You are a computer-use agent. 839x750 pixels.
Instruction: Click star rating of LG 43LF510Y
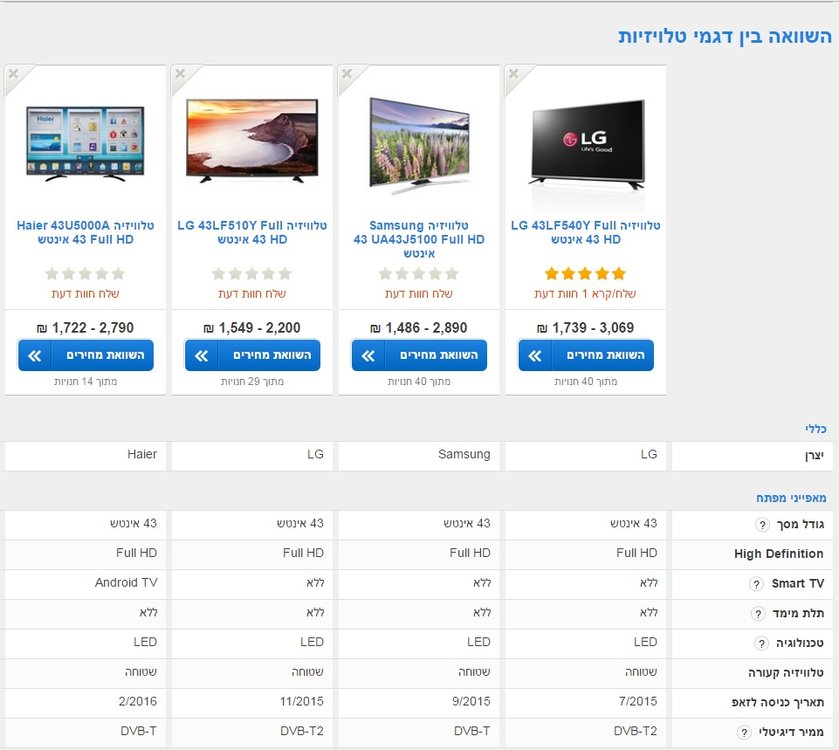252,274
